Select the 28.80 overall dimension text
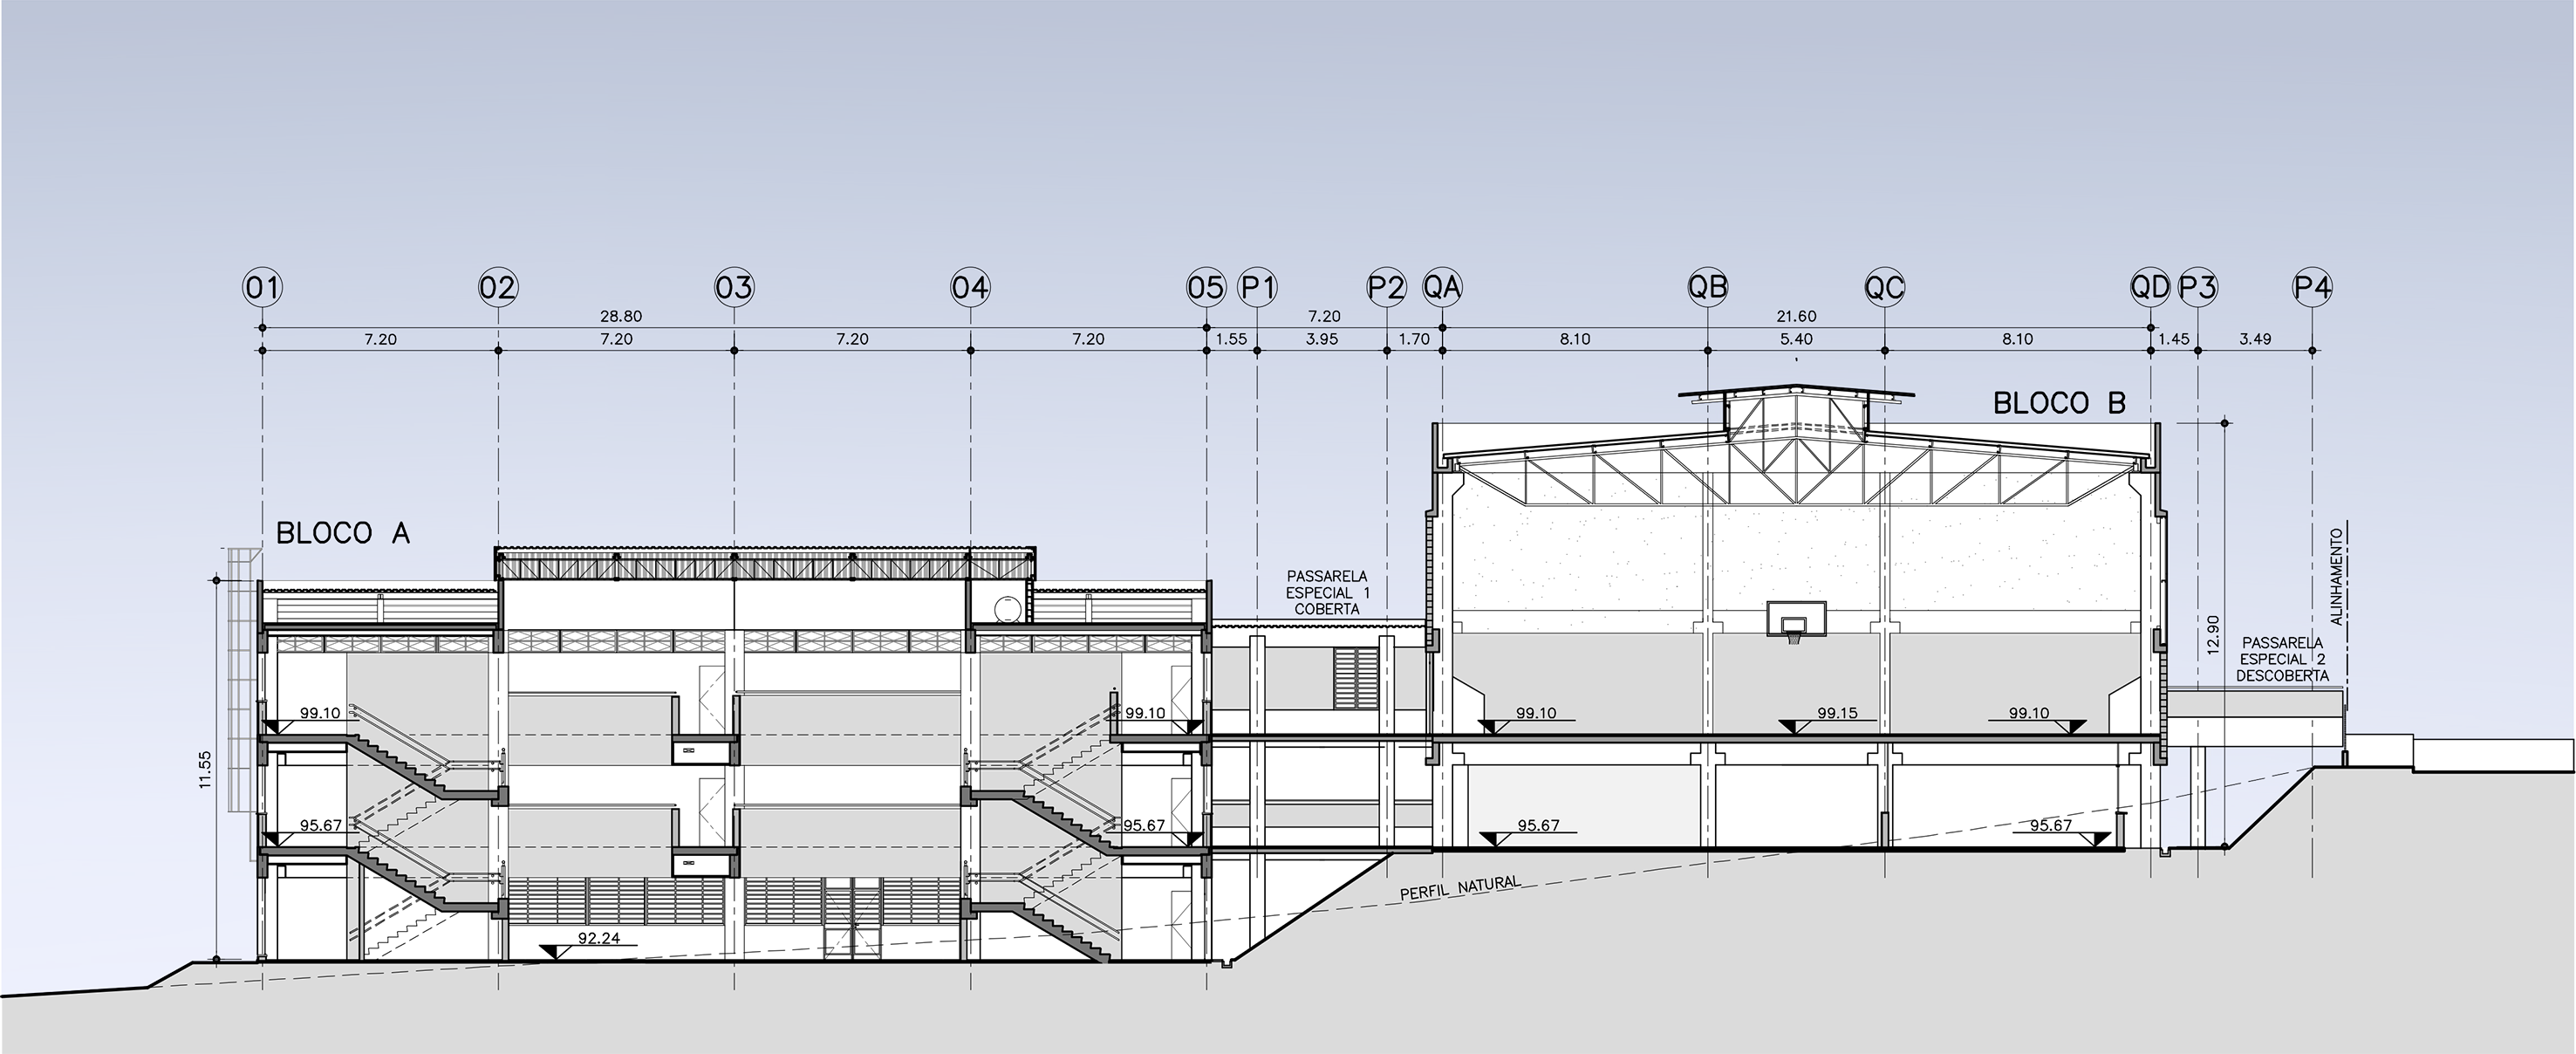The height and width of the screenshot is (1054, 2576). pyautogui.click(x=621, y=317)
